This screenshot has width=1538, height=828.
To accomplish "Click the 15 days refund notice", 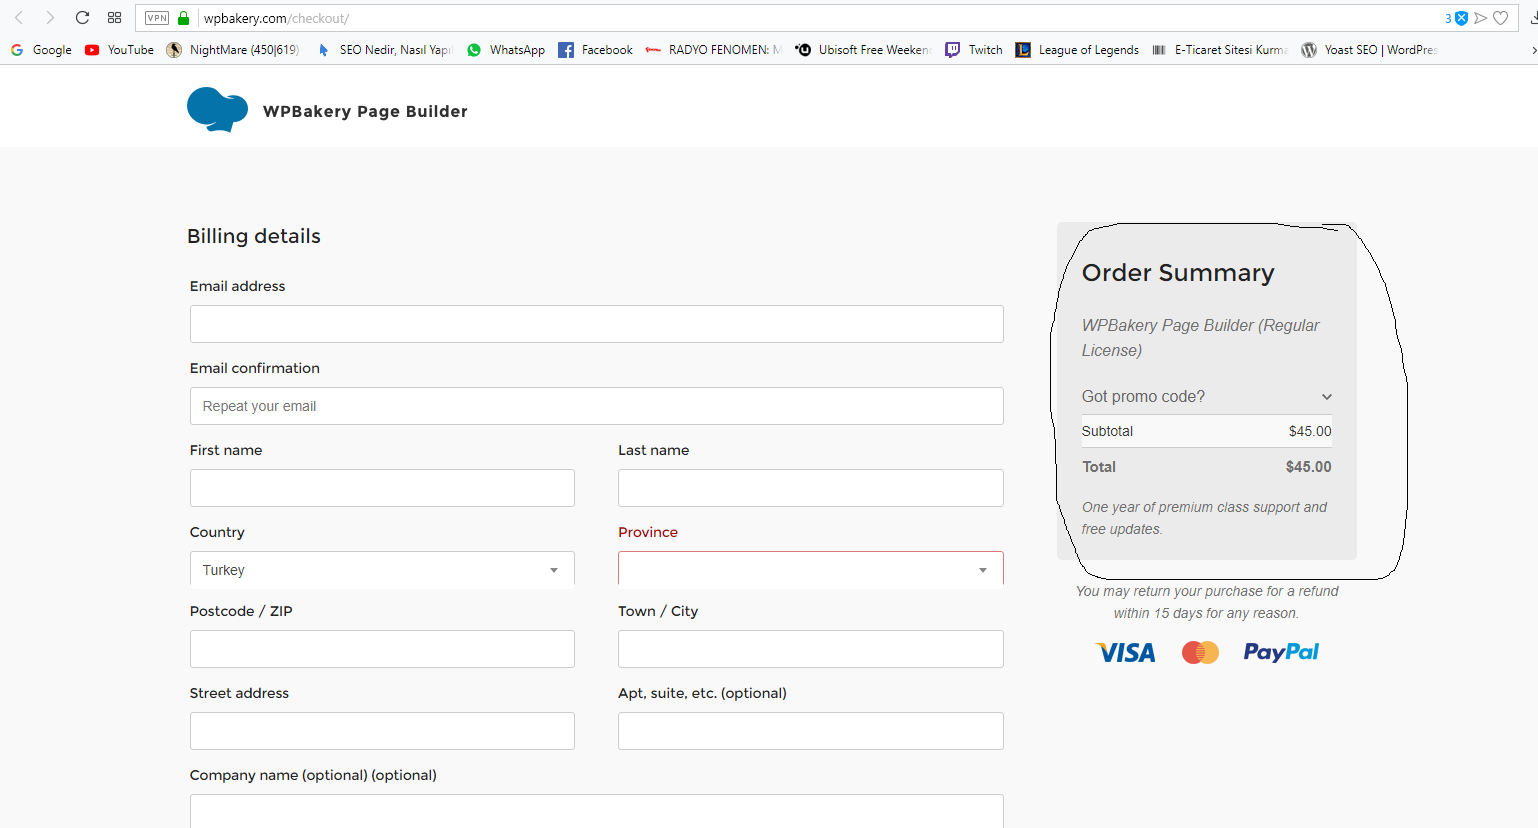I will click(1207, 602).
